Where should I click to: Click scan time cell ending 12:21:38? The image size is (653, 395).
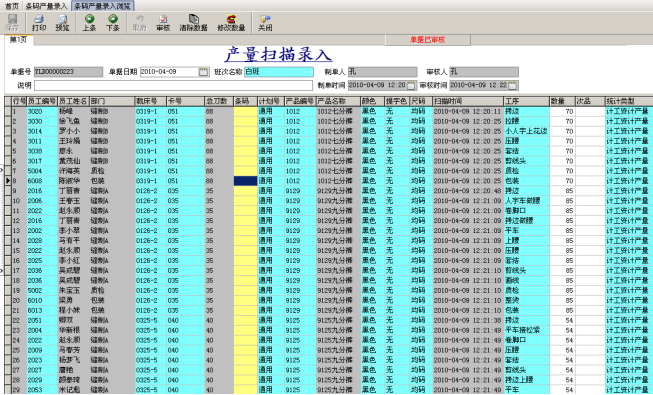(x=468, y=320)
